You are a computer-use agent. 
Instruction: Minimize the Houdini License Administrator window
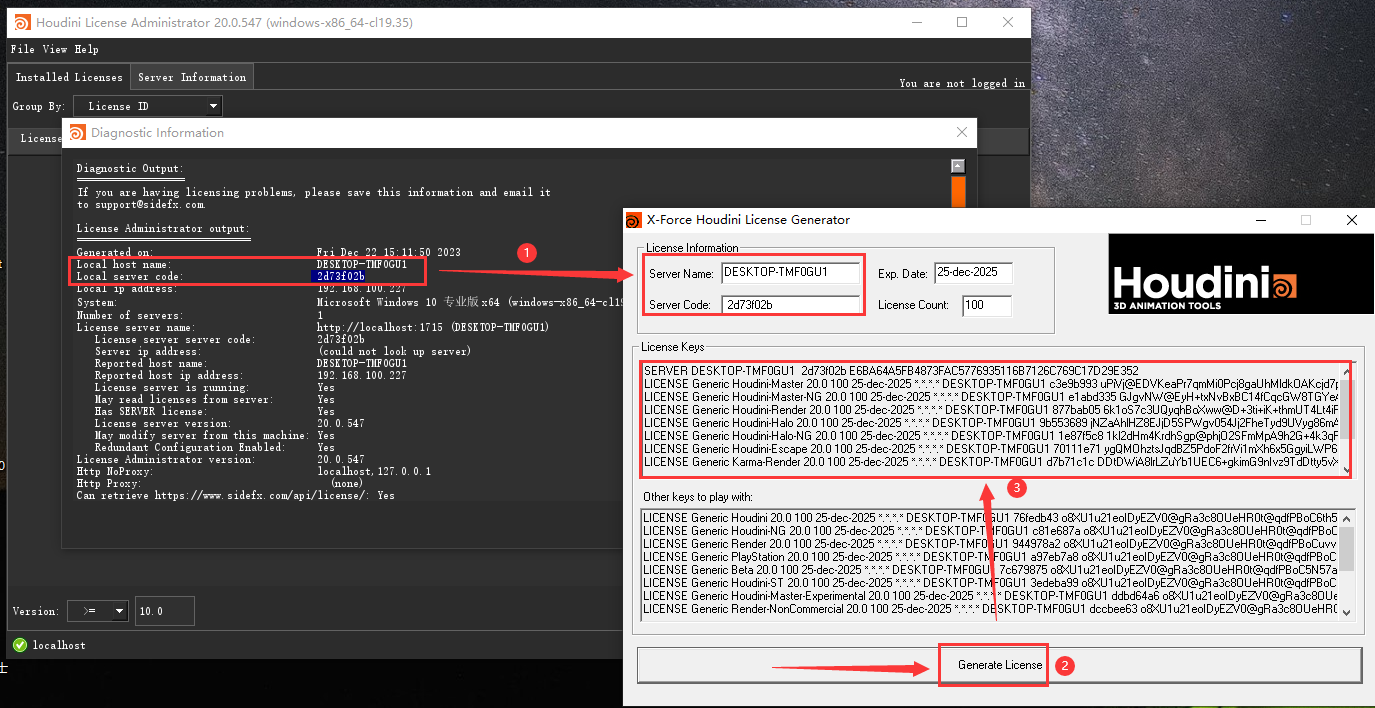[915, 22]
